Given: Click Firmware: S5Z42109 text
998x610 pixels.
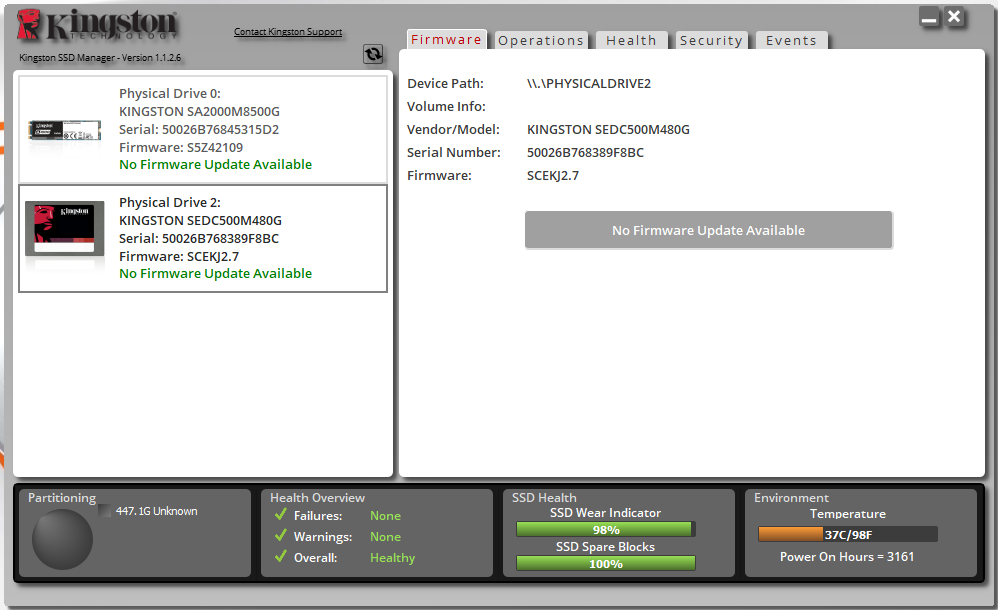Looking at the screenshot, I should (x=181, y=147).
